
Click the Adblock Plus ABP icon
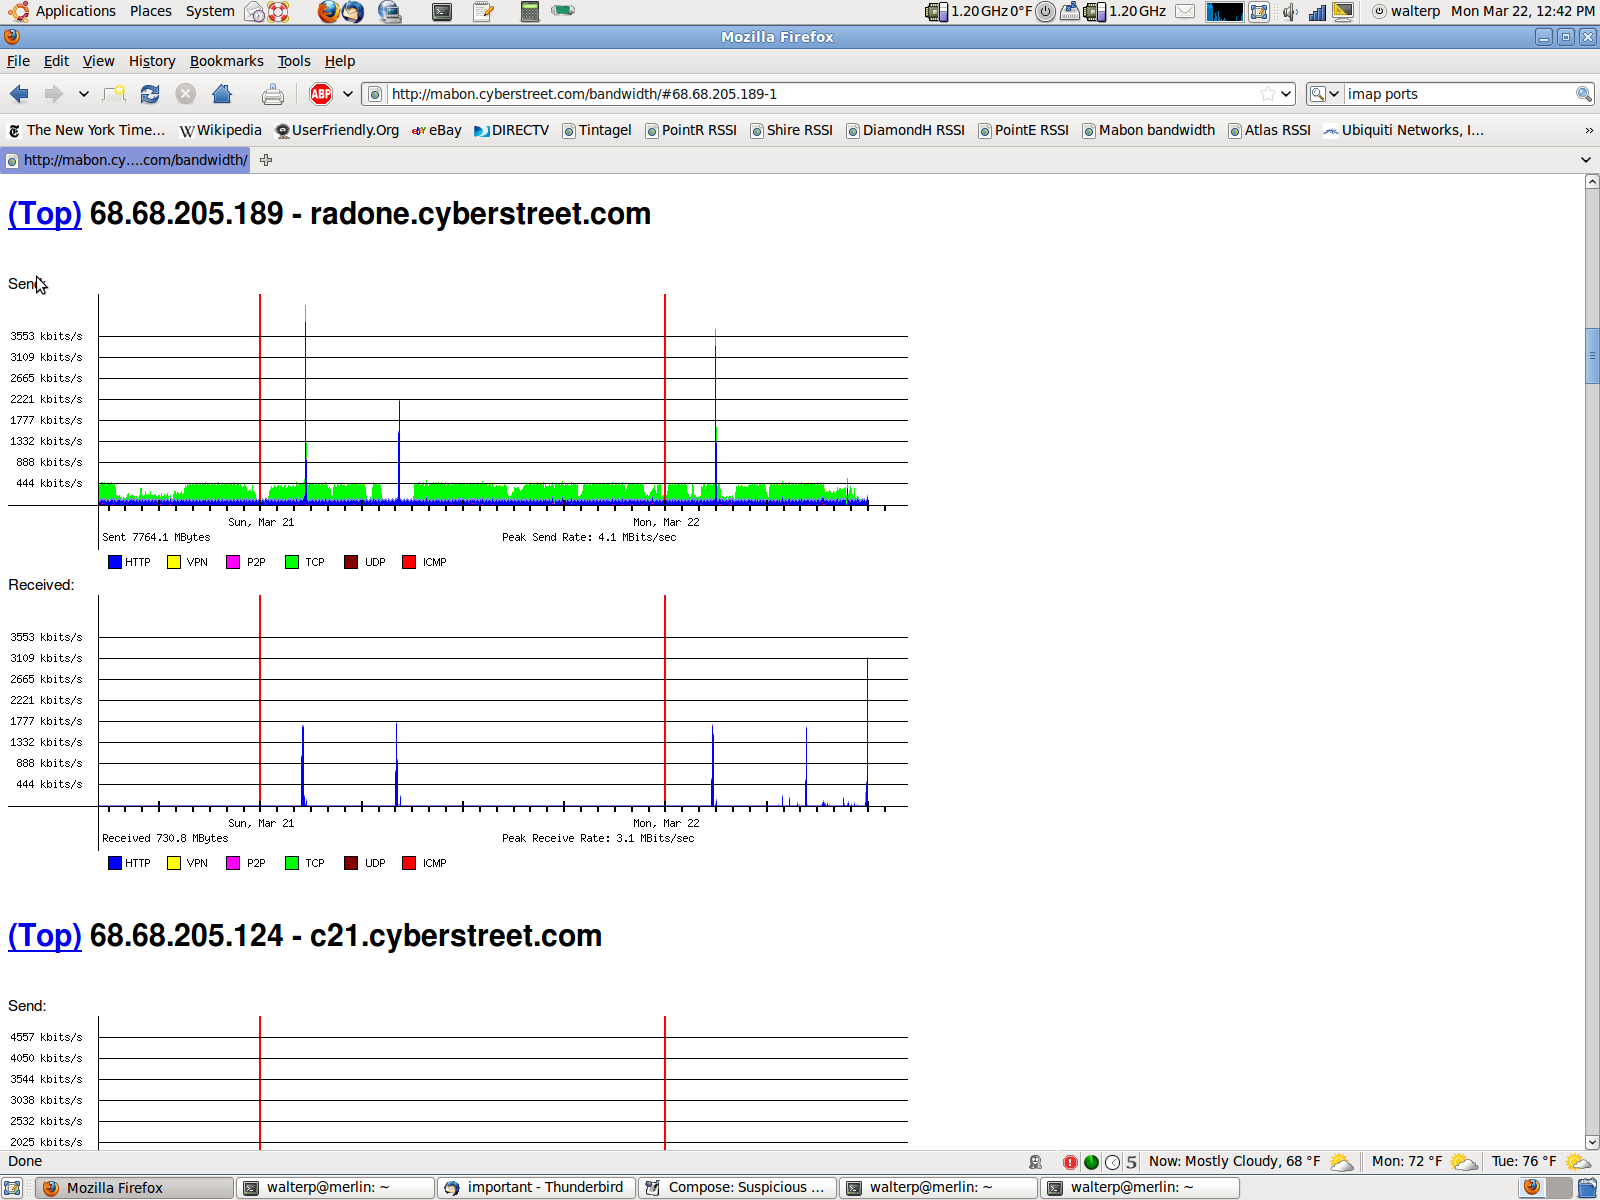coord(321,94)
